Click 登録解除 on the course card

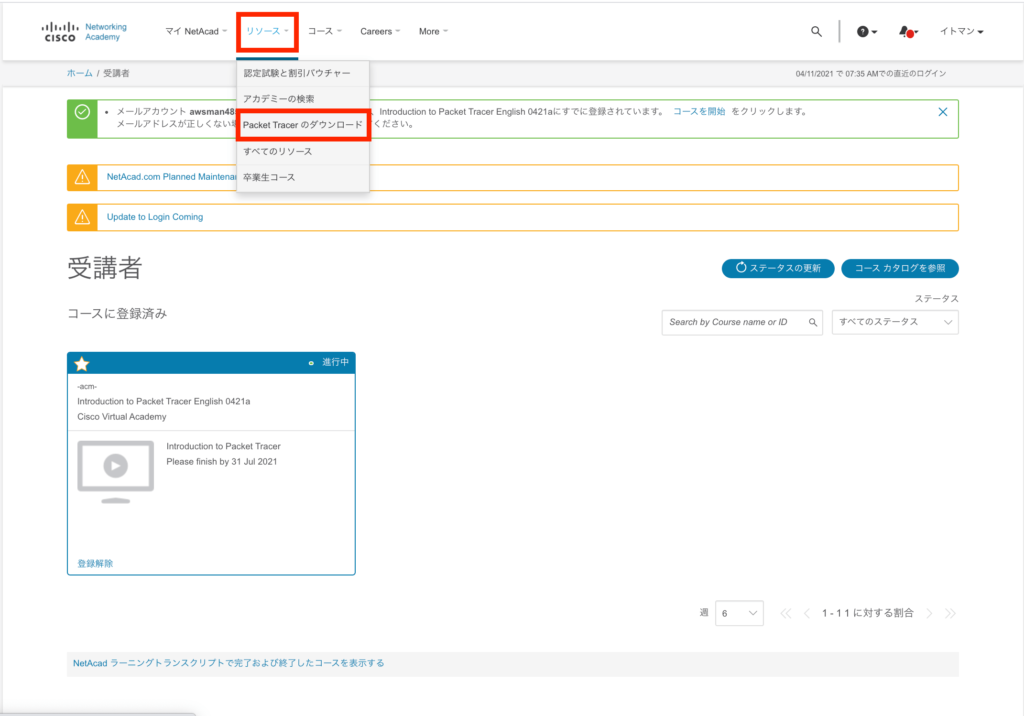(x=95, y=564)
